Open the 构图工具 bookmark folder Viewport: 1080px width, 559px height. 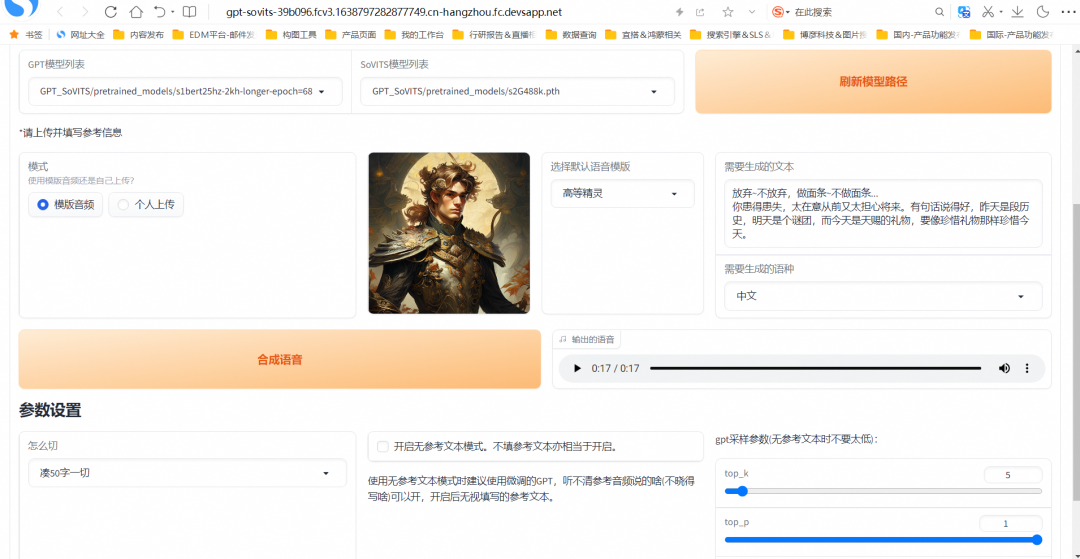tap(291, 34)
